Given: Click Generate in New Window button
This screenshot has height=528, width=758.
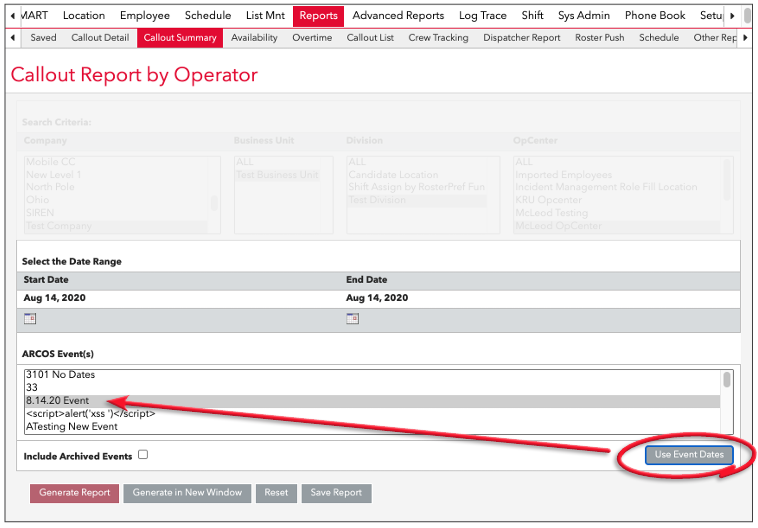Looking at the screenshot, I should click(x=187, y=493).
